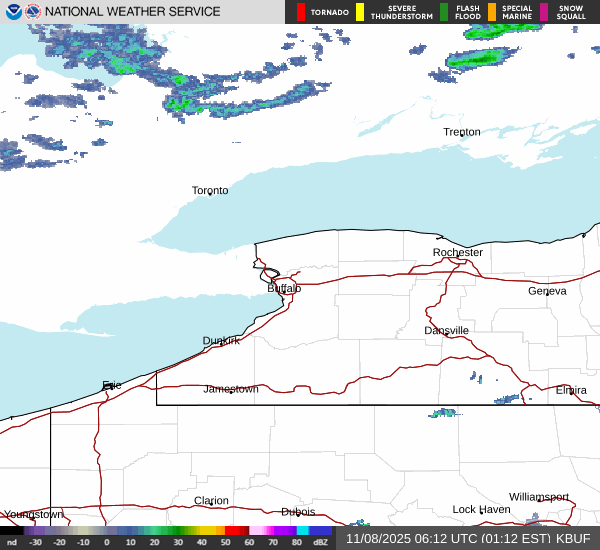
Task: Click the green Flash Flood legend marker
Action: pos(444,12)
